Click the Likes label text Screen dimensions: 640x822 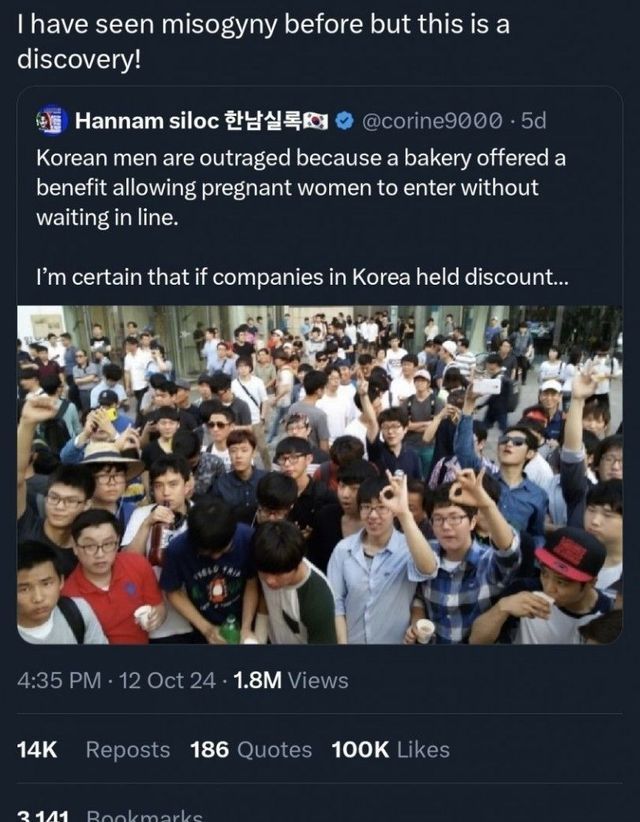(x=423, y=750)
